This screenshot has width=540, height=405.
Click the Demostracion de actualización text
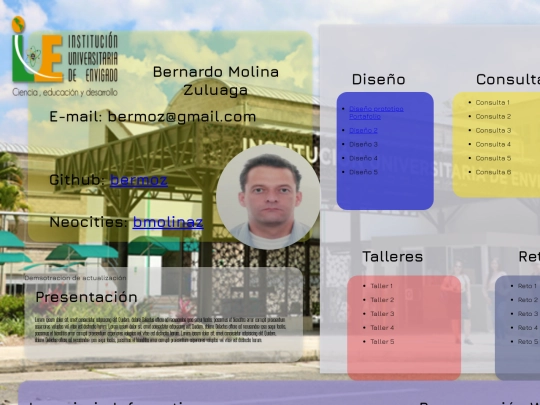click(75, 278)
